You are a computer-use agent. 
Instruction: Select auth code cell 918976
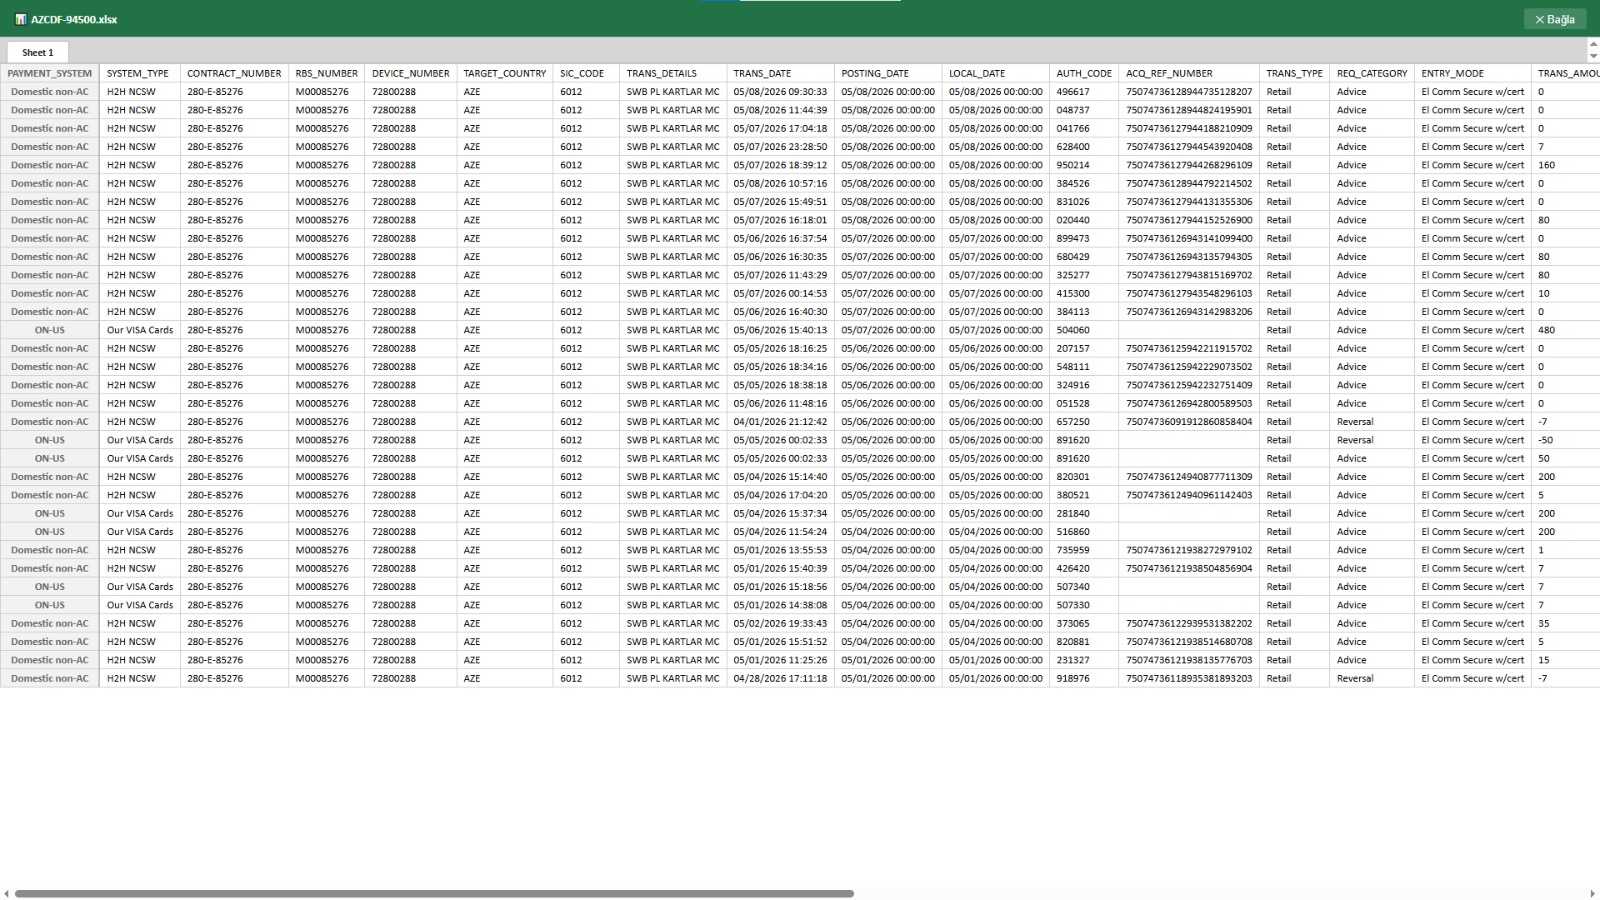(1084, 678)
